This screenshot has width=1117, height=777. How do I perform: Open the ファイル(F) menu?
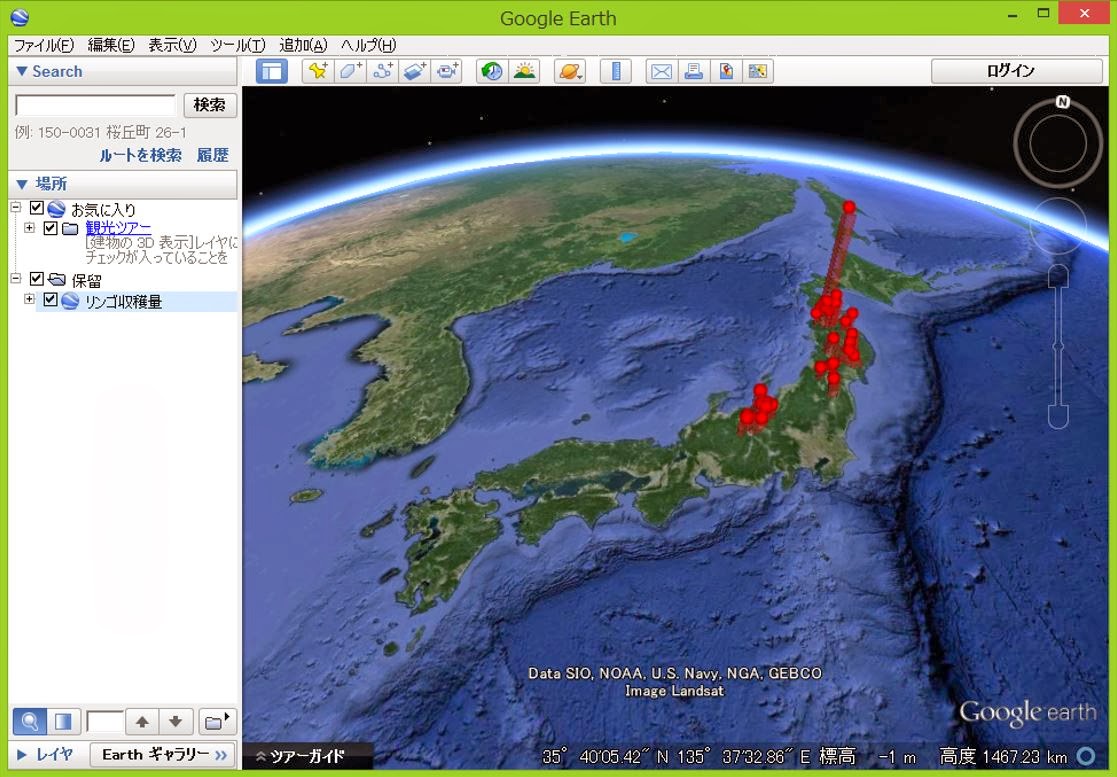point(43,46)
